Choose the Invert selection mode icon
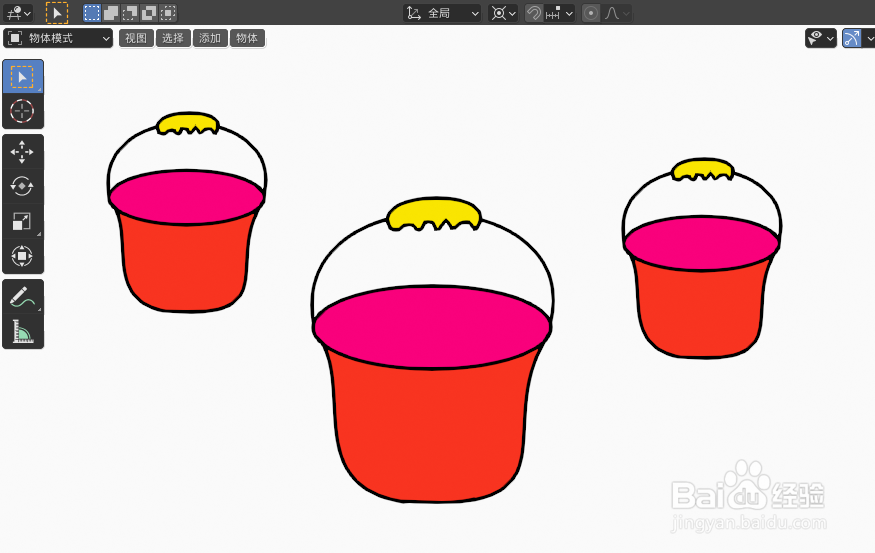Screen dimensions: 875x553 coord(149,12)
